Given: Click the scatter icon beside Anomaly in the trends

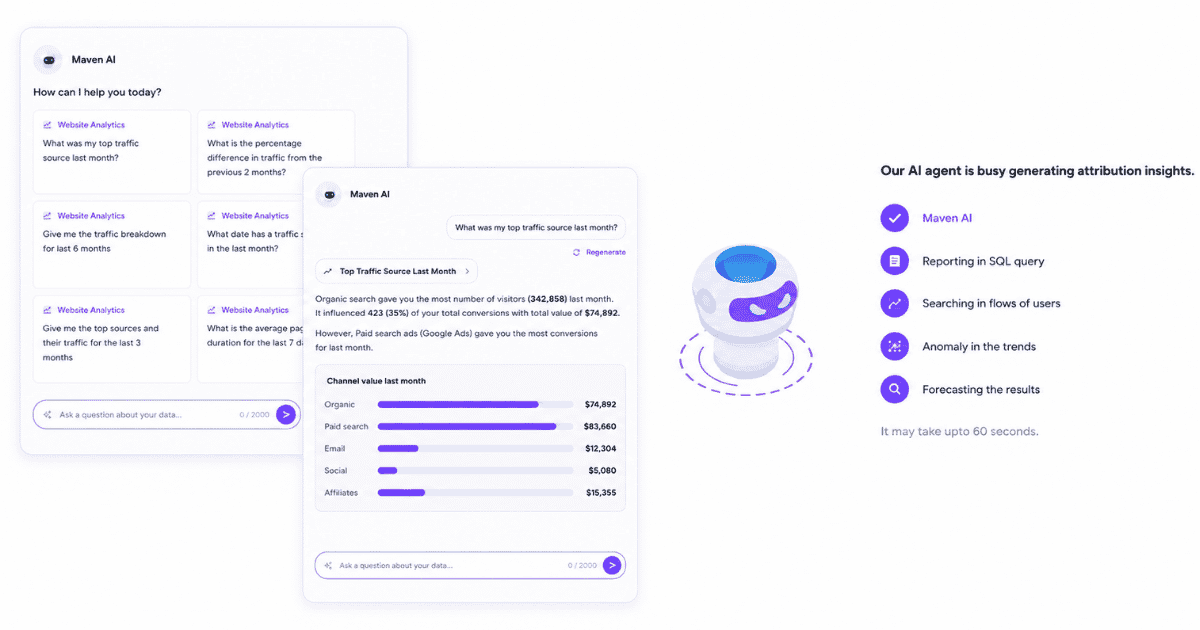Looking at the screenshot, I should 894,346.
